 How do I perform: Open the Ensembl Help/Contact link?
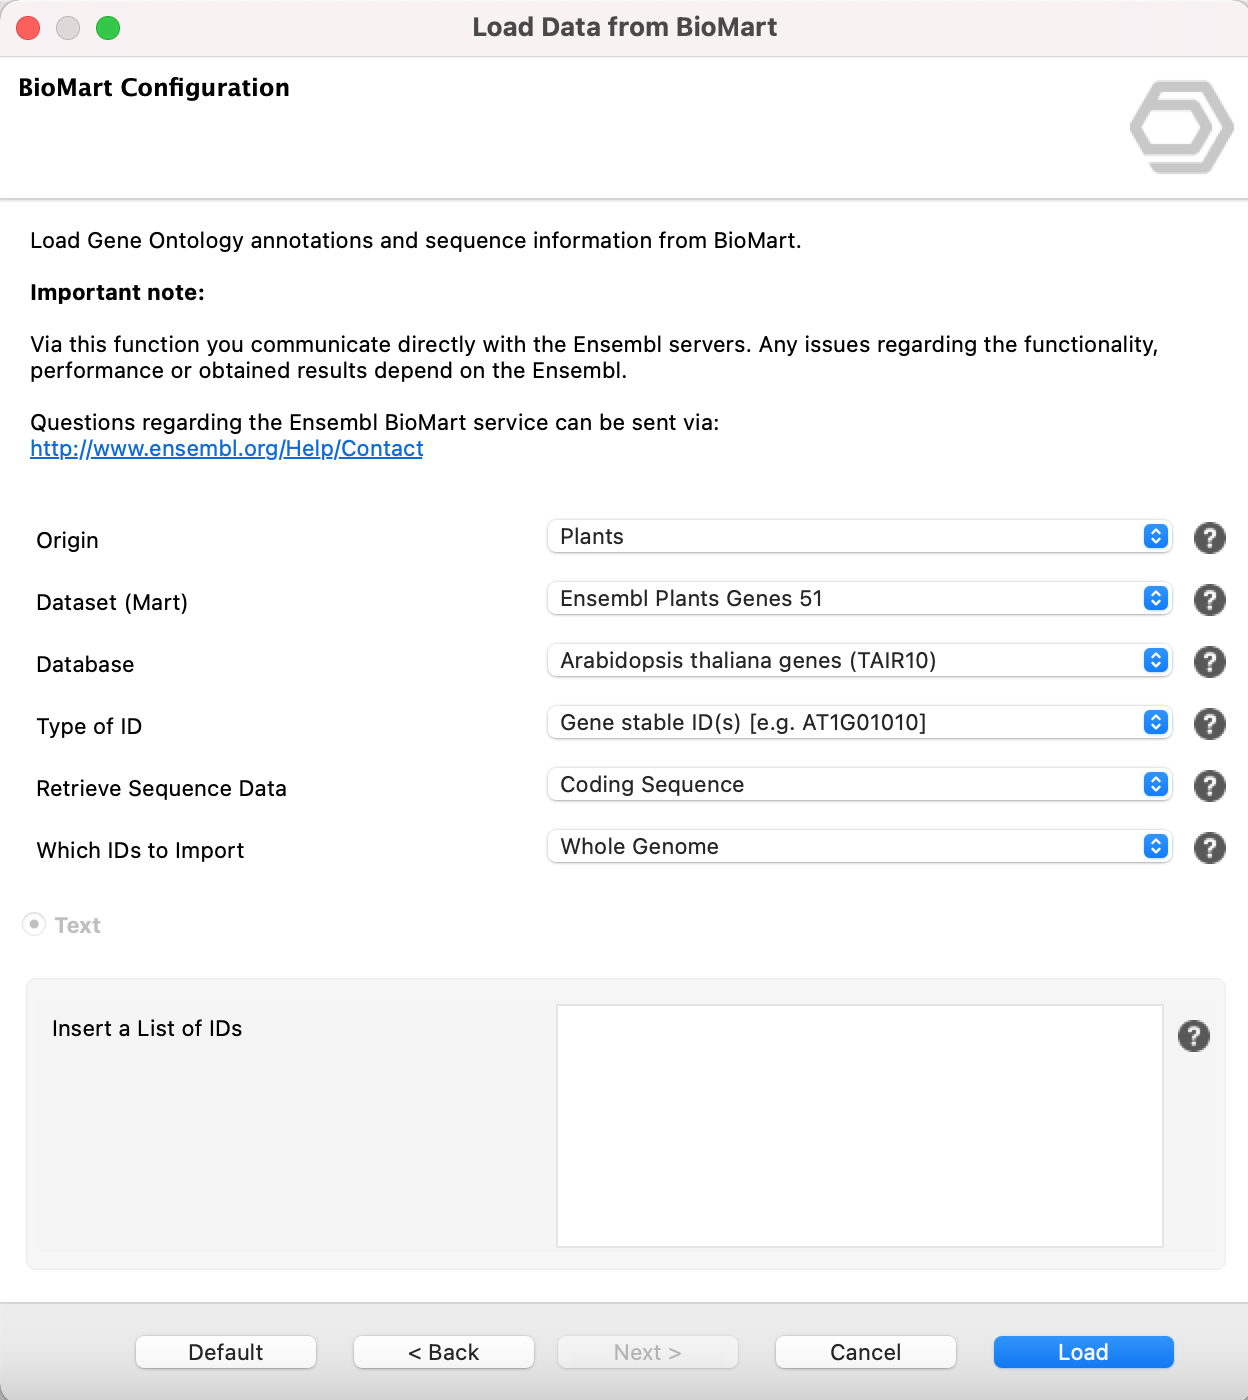pos(227,449)
